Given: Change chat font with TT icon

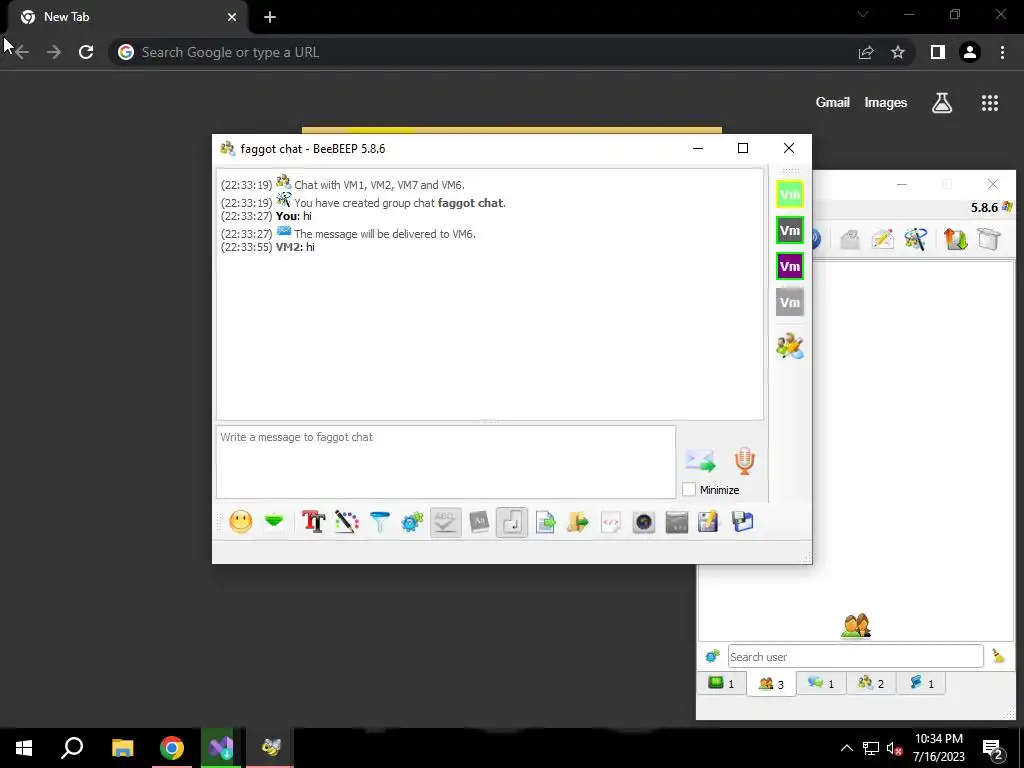Looking at the screenshot, I should tap(313, 522).
